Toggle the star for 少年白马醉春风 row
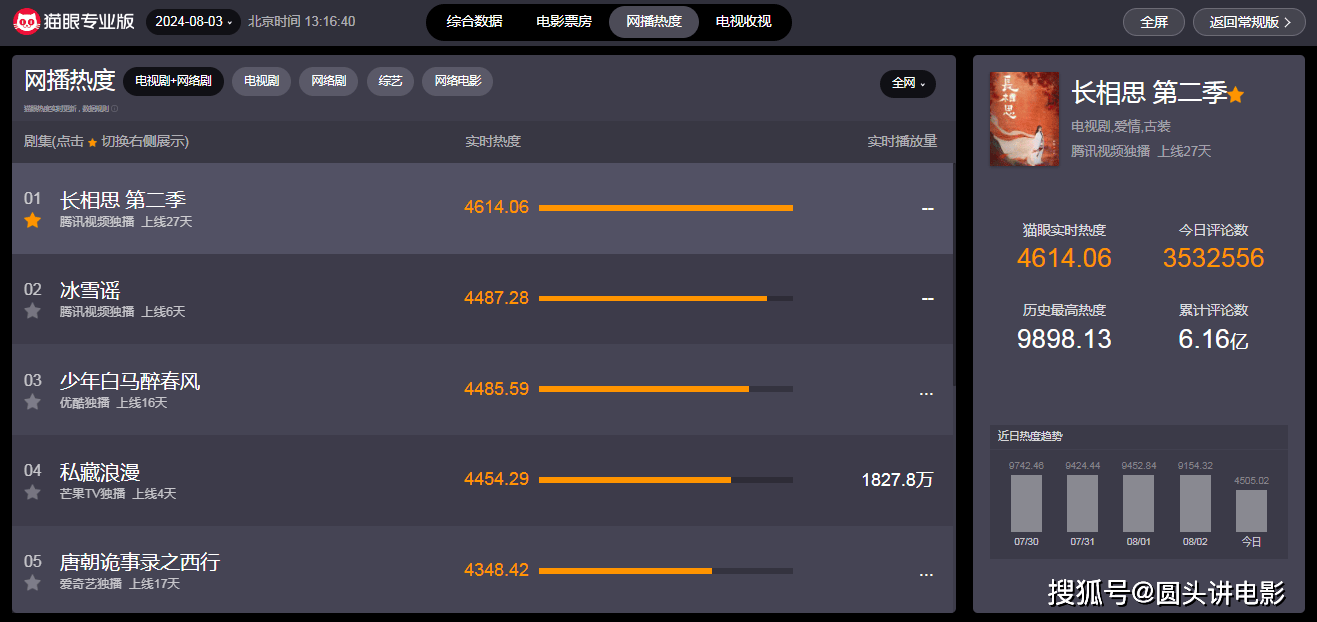Viewport: 1317px width, 622px height. coord(32,402)
